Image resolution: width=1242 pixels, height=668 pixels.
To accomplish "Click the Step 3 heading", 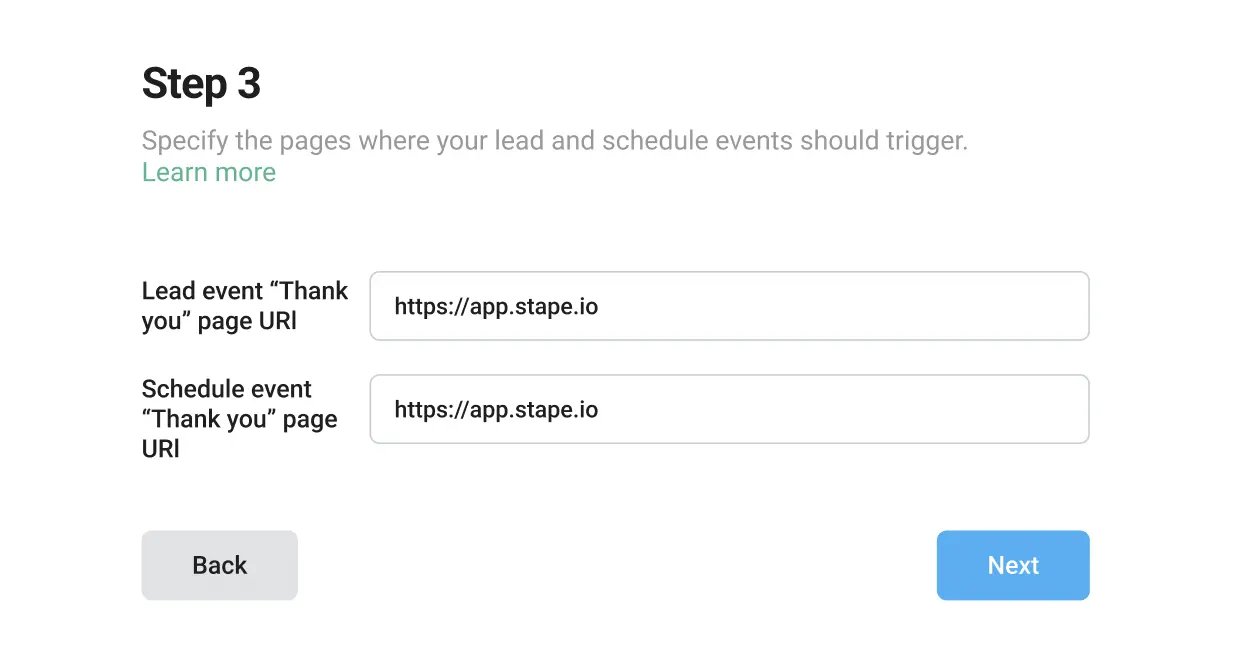I will 201,84.
